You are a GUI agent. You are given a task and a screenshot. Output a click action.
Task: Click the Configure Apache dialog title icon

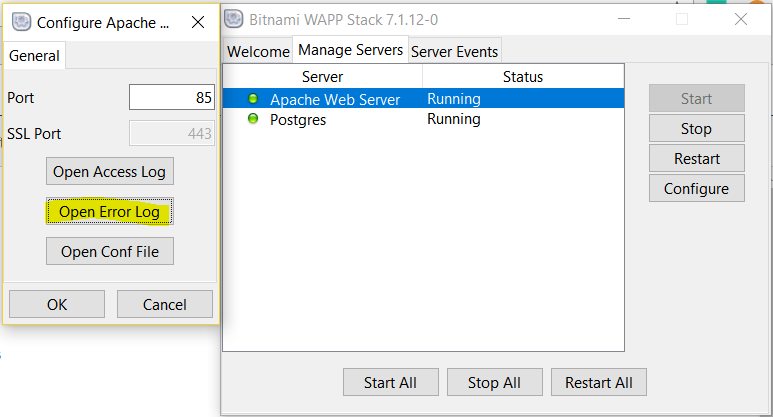pyautogui.click(x=20, y=21)
